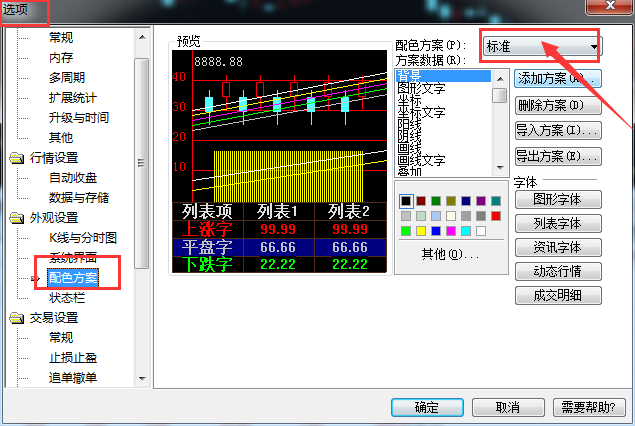Open the 图形字体 font settings
This screenshot has width=635, height=426.
(558, 199)
